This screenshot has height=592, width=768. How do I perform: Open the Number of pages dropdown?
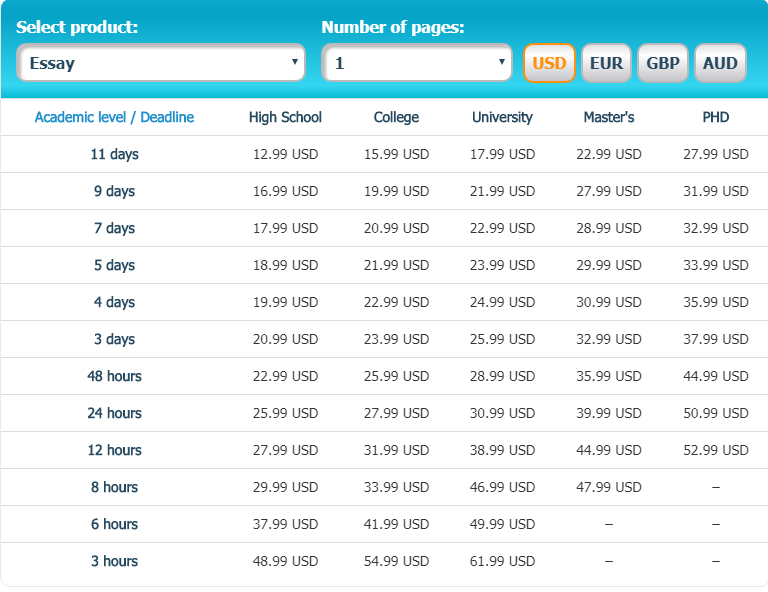point(417,63)
